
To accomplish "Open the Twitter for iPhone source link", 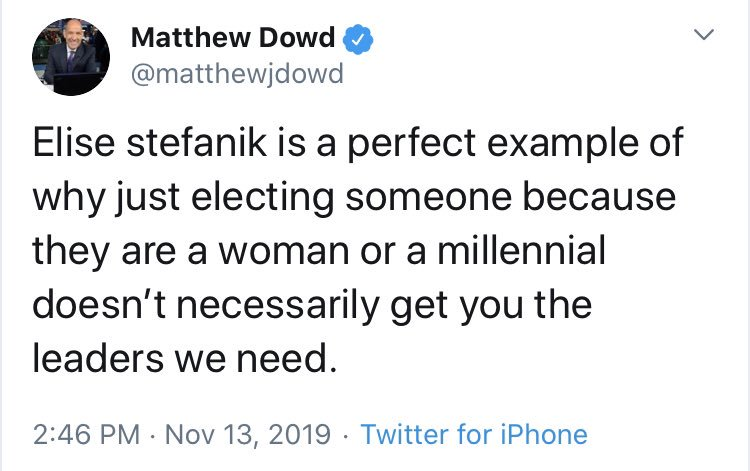I will tap(473, 435).
